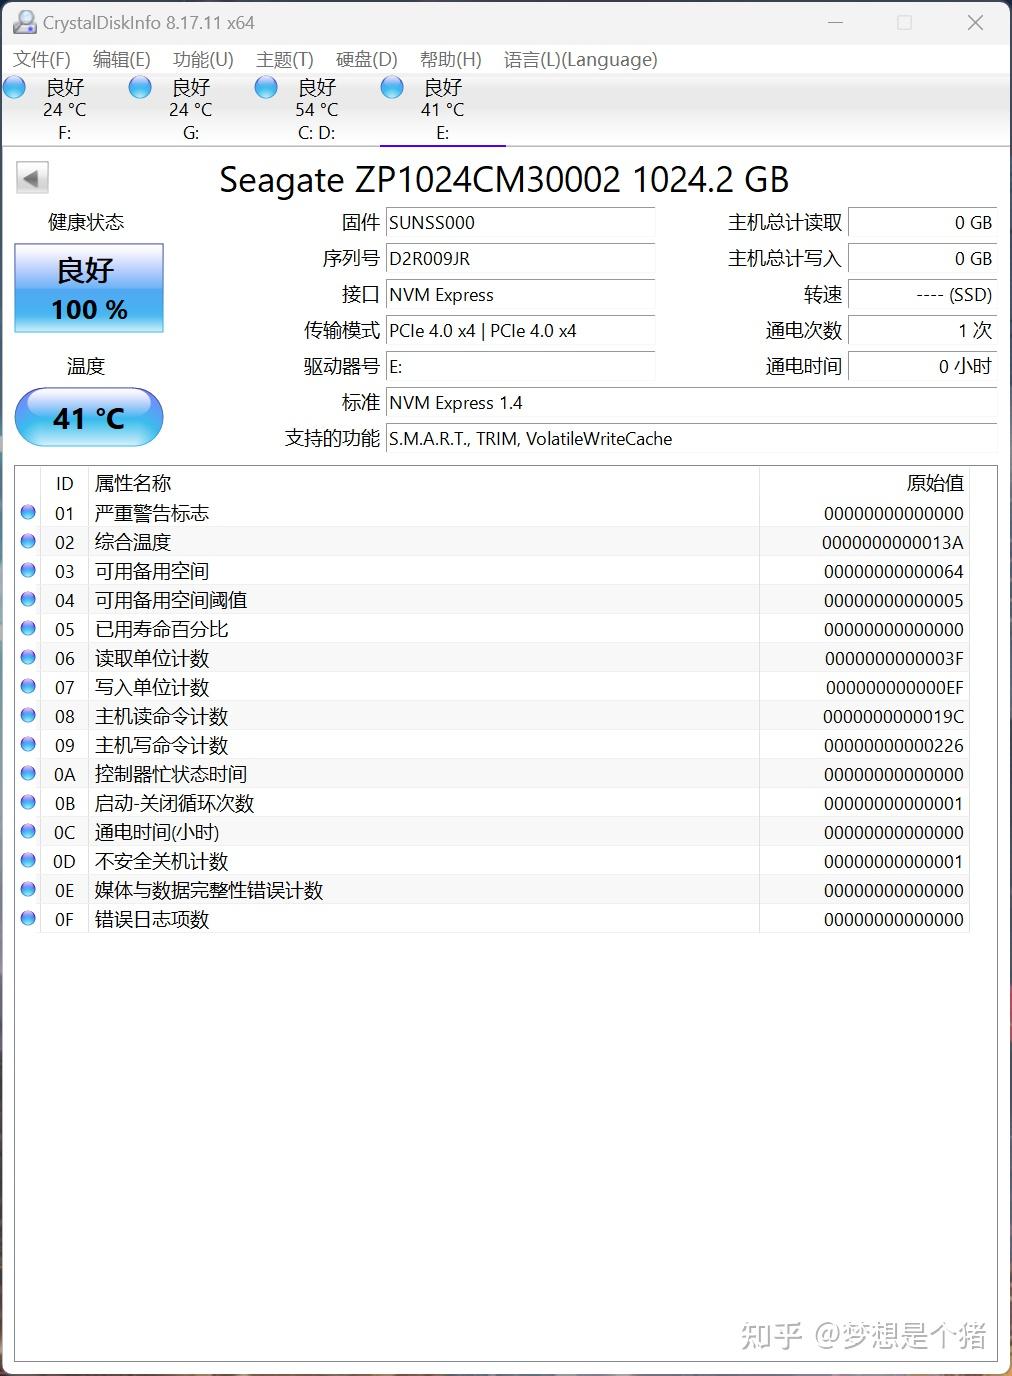
Task: Click the 良好 100% health status gauge
Action: pyautogui.click(x=88, y=288)
